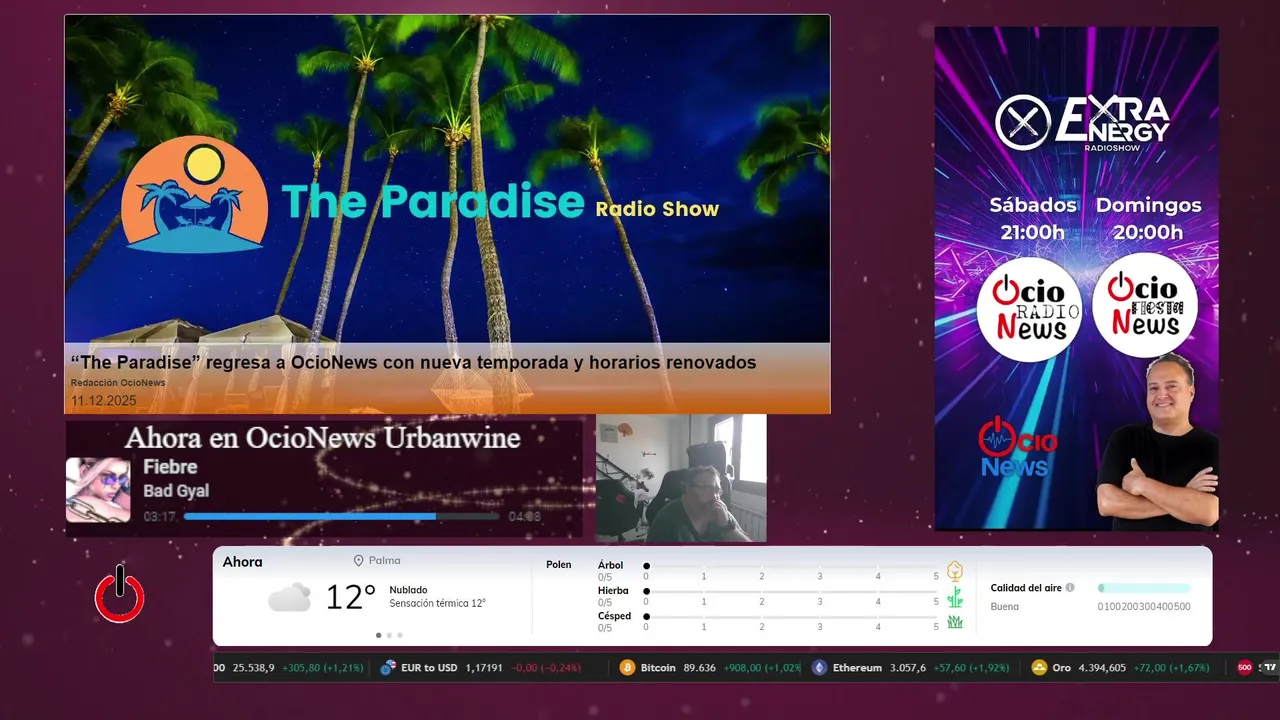Click the Domingos 20:00h schedule text
The image size is (1280, 720).
[1148, 219]
